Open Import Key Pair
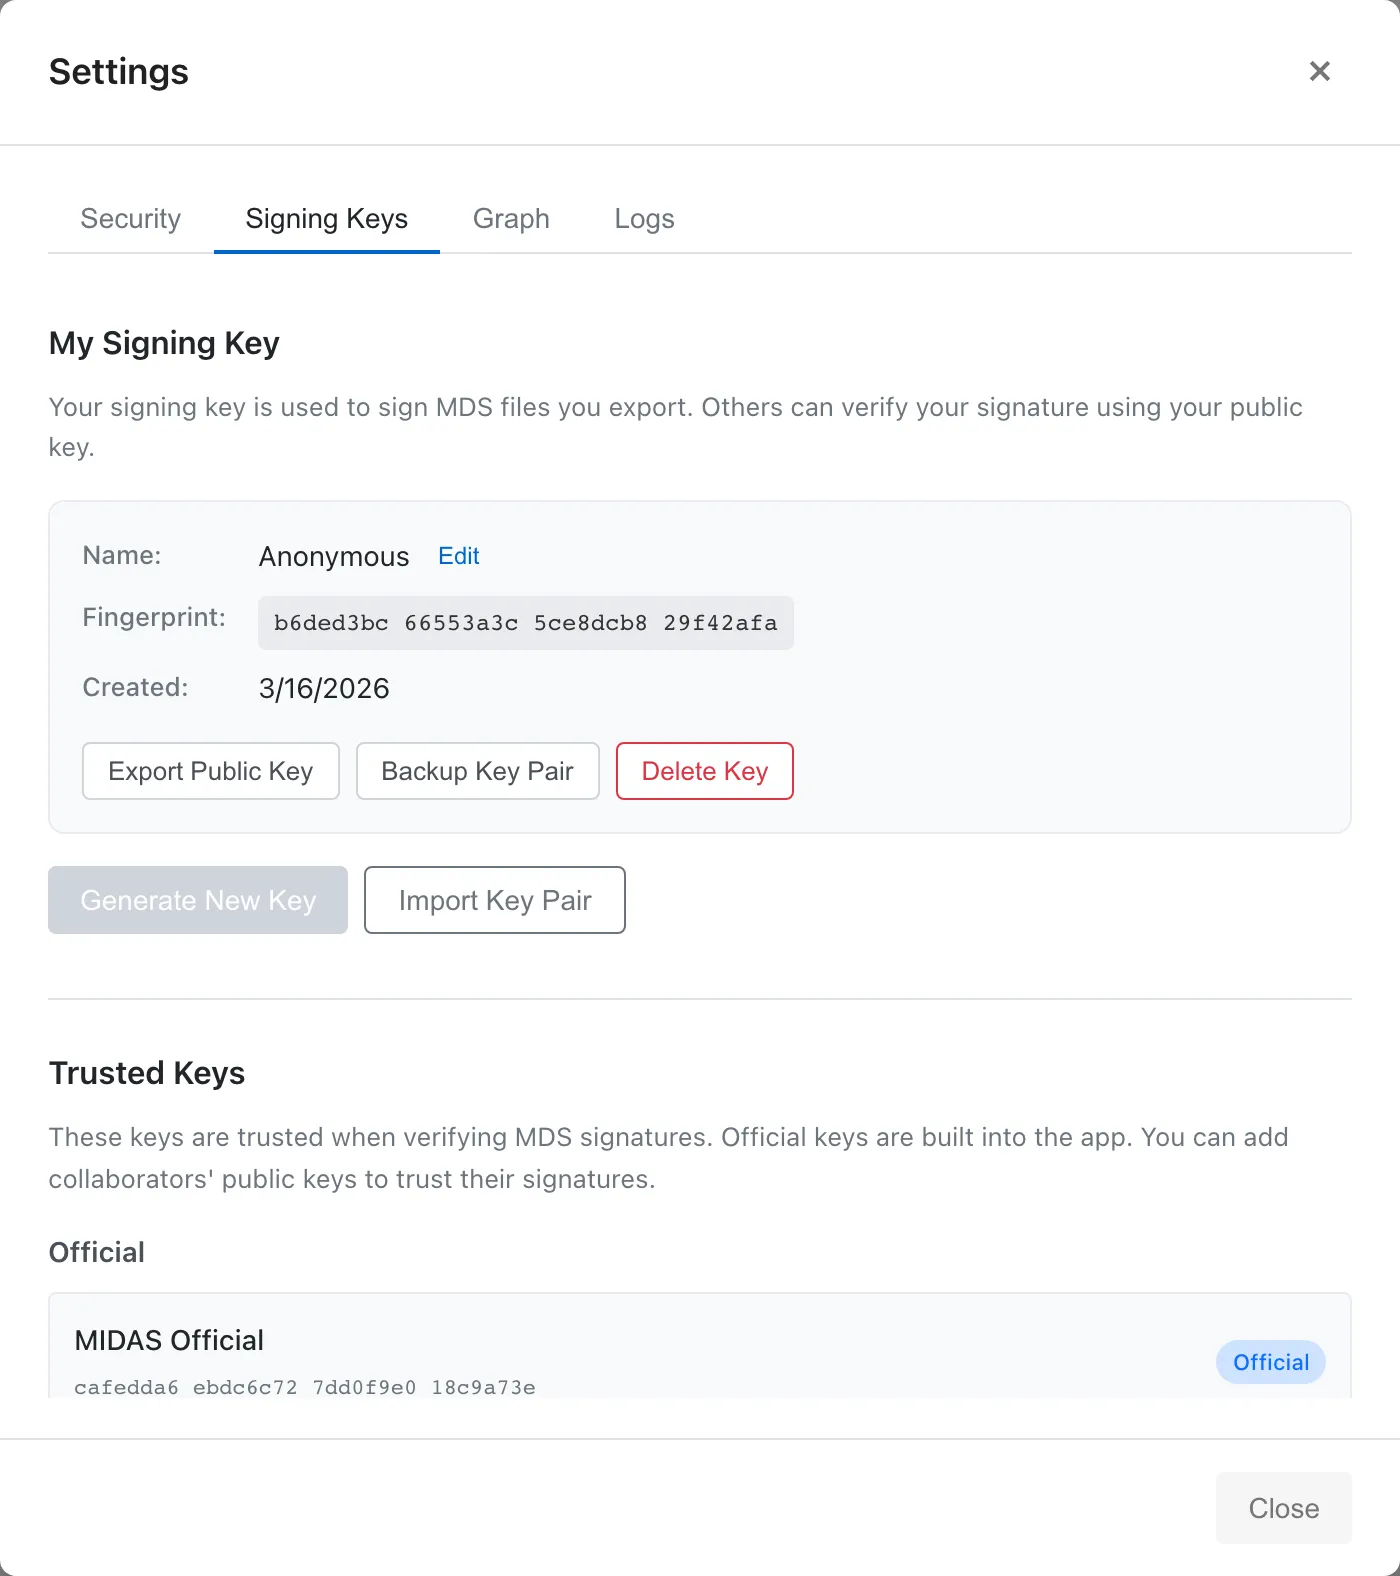Screen dimensions: 1400x1576 (495, 900)
